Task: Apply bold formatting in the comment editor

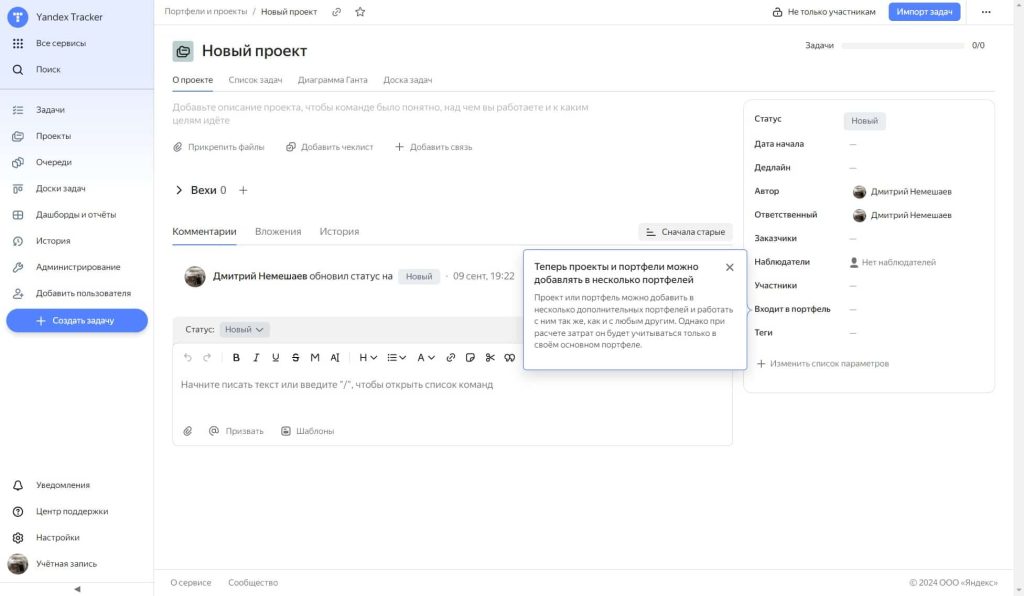Action: coord(235,357)
